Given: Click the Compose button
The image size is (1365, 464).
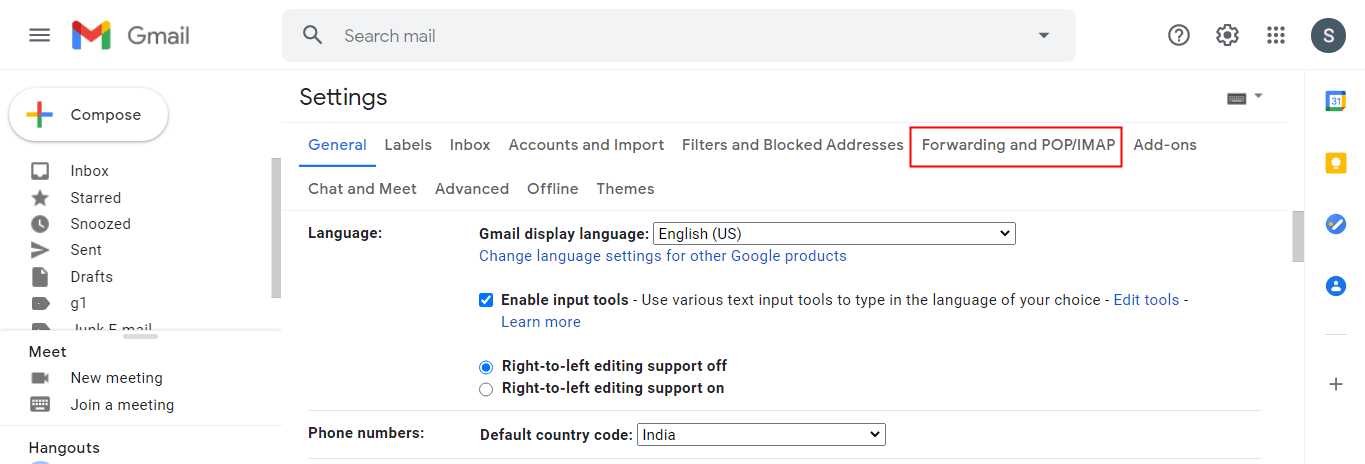Looking at the screenshot, I should pyautogui.click(x=89, y=115).
